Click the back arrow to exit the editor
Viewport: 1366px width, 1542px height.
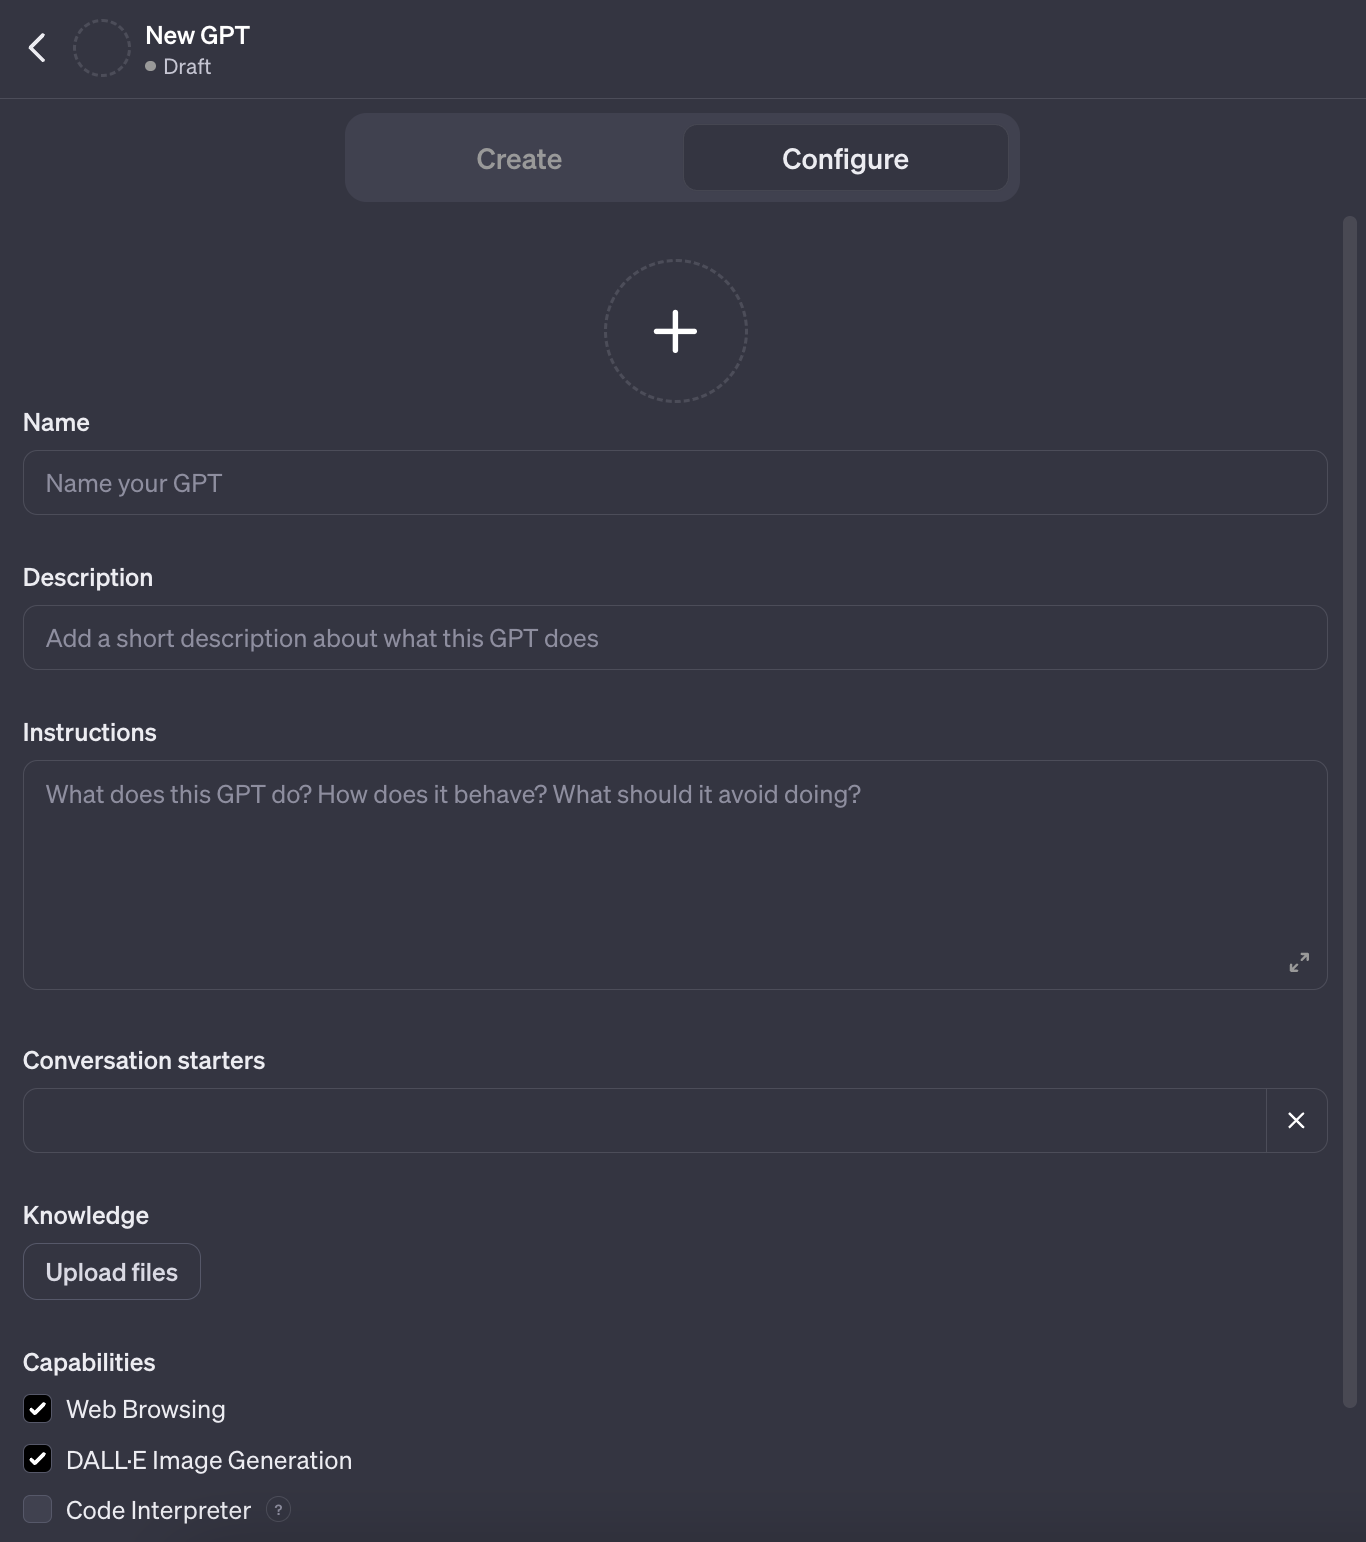[x=38, y=47]
